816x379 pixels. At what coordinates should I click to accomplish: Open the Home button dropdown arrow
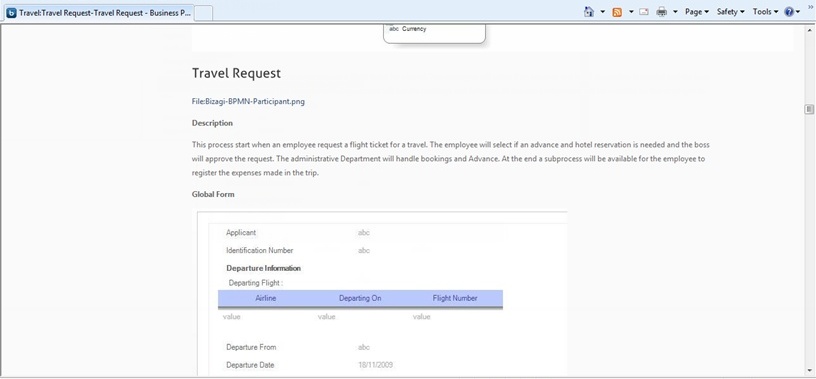[x=603, y=11]
